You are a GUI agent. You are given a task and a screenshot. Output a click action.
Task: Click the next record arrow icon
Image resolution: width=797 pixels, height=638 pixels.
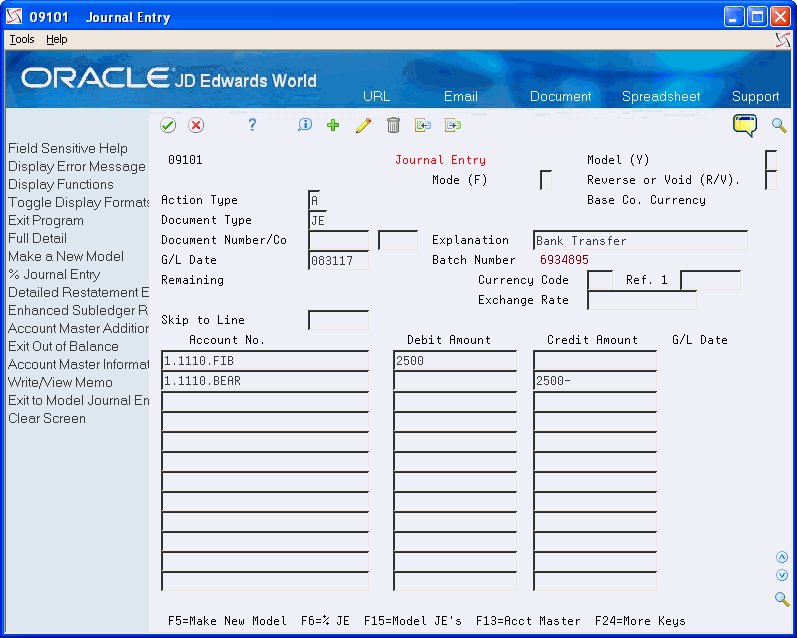453,125
